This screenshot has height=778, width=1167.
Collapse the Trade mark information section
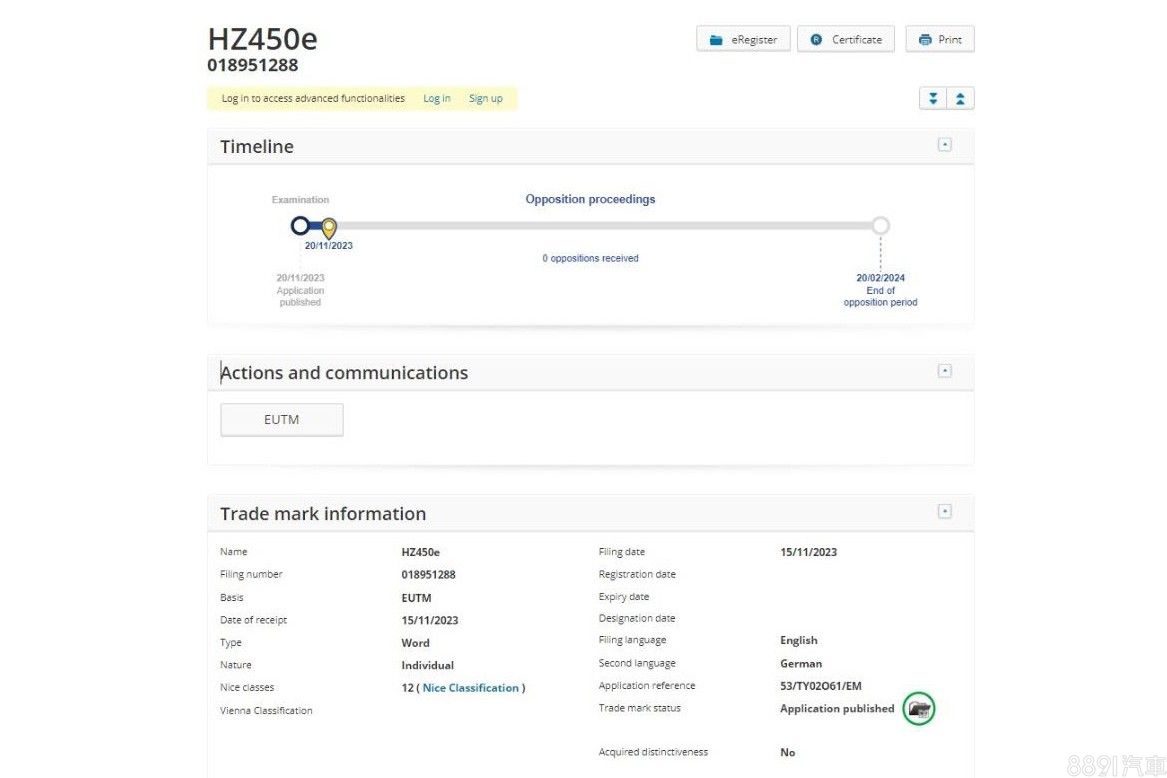[x=944, y=512]
